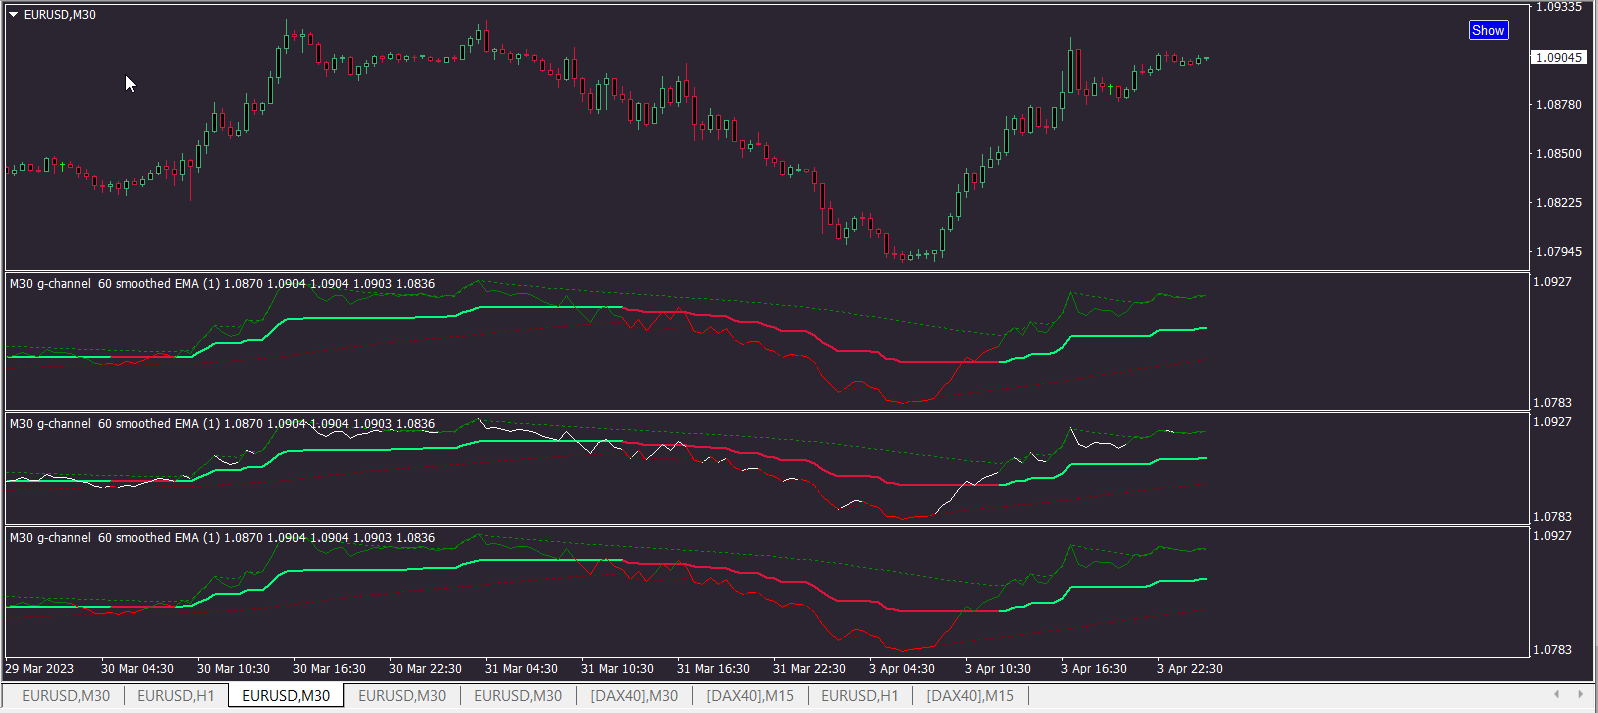This screenshot has height=713, width=1598.
Task: Click the 31 Mar 22:30 time label
Action: pyautogui.click(x=809, y=669)
